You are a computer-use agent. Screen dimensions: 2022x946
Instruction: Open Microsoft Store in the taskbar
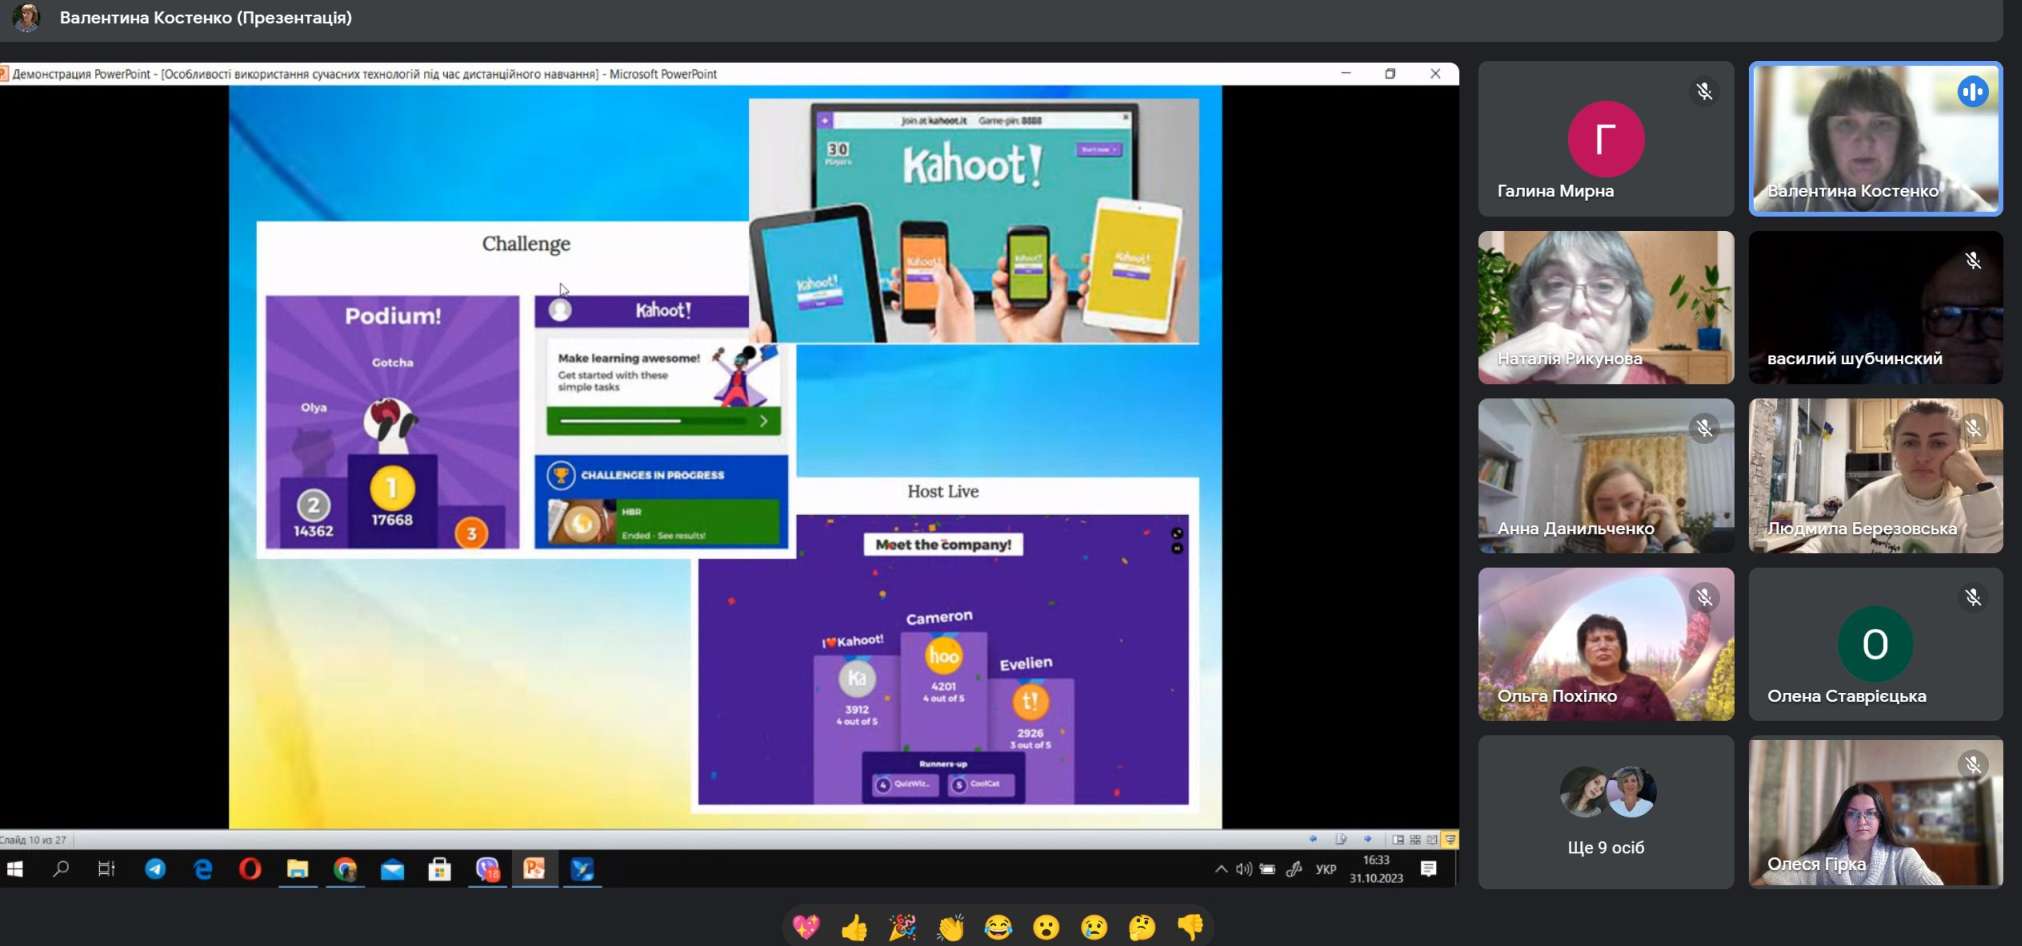click(x=440, y=869)
